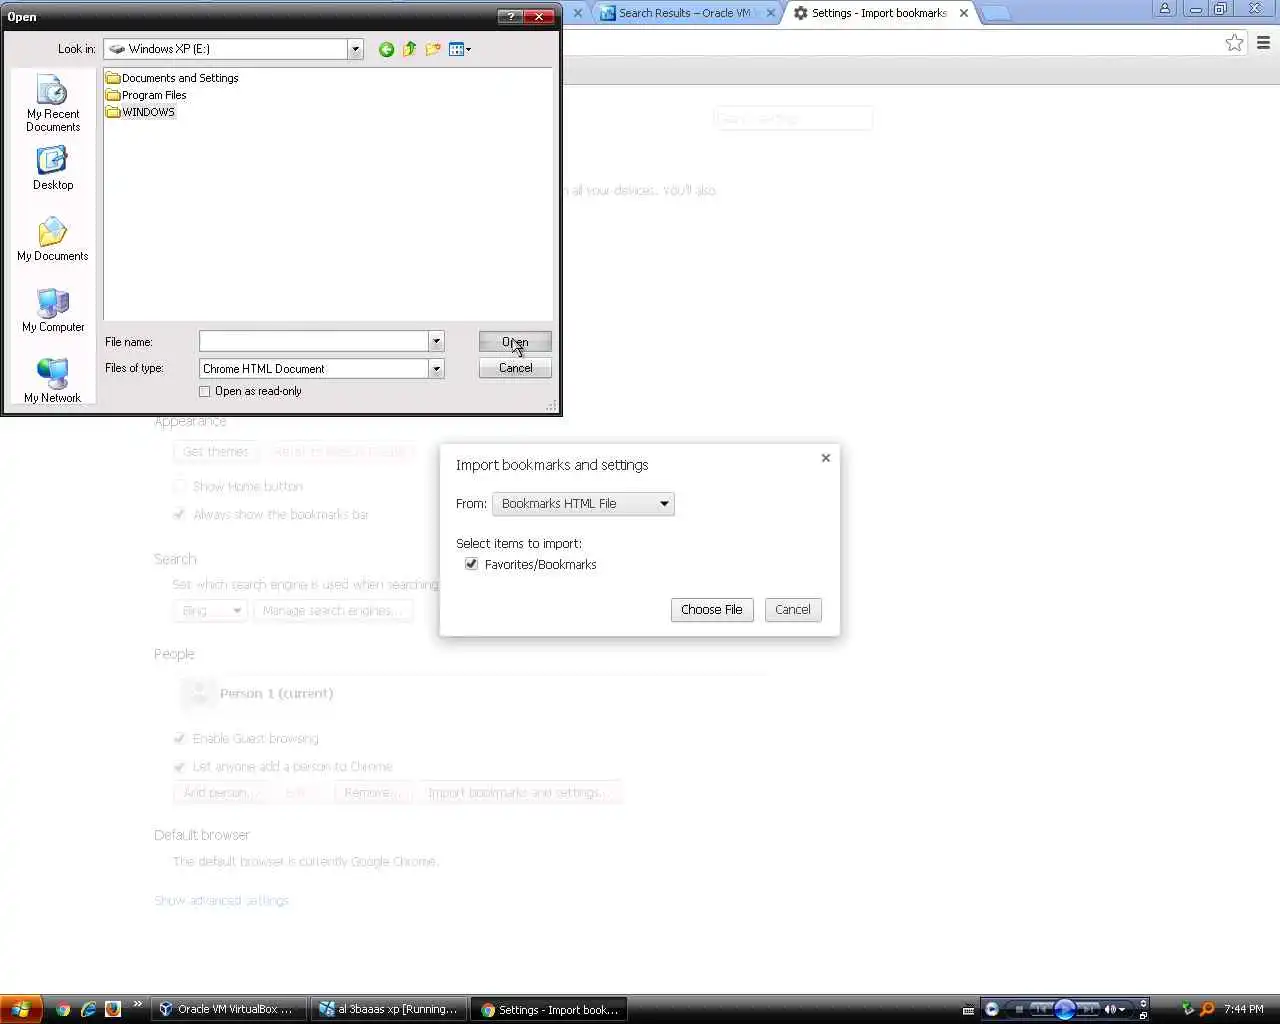
Task: Go back with the green arrow in Open dialog
Action: tap(386, 49)
